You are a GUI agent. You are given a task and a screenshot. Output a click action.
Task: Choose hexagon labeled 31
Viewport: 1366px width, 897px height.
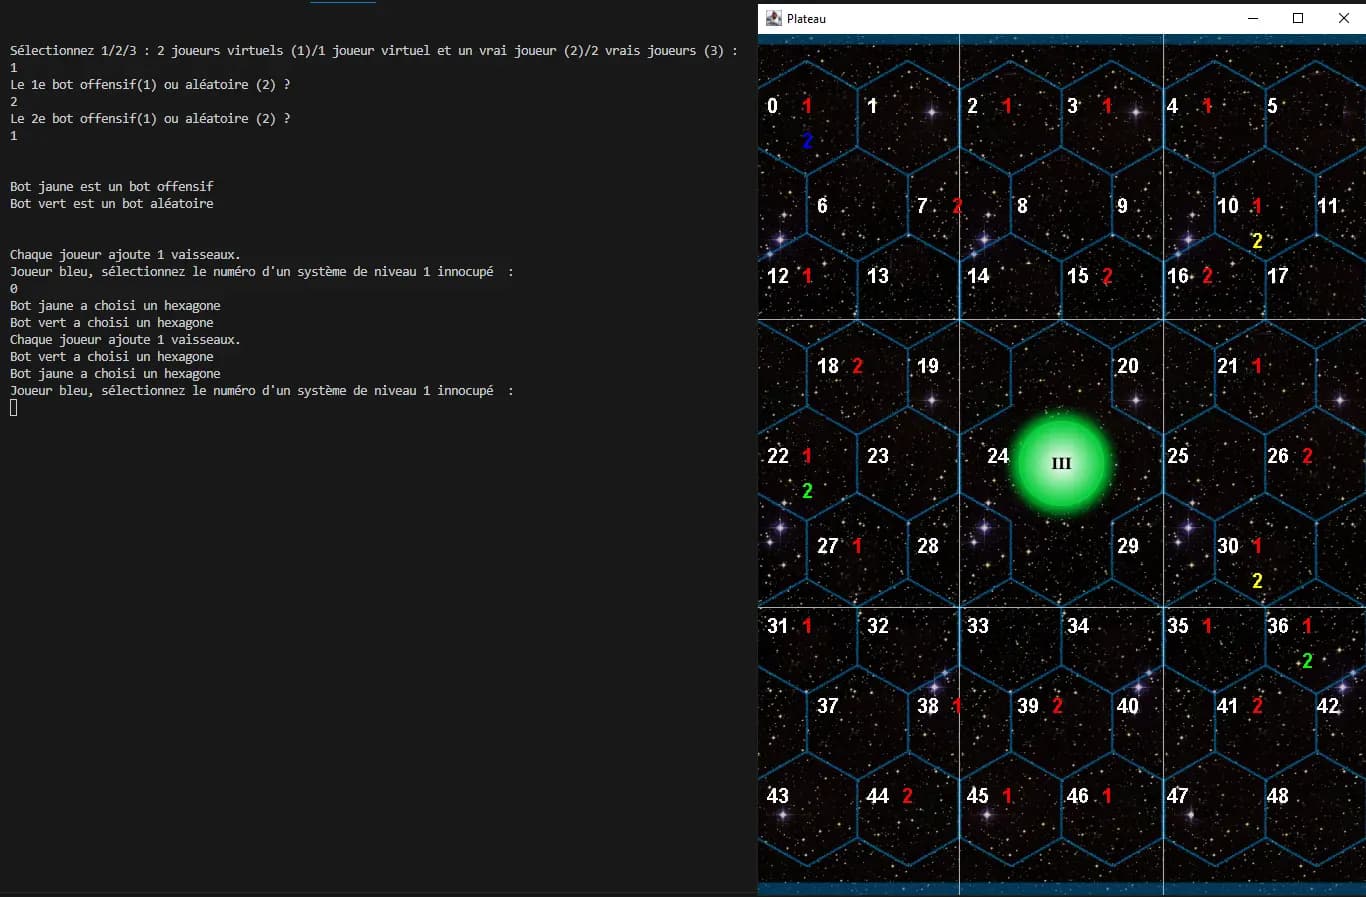778,626
